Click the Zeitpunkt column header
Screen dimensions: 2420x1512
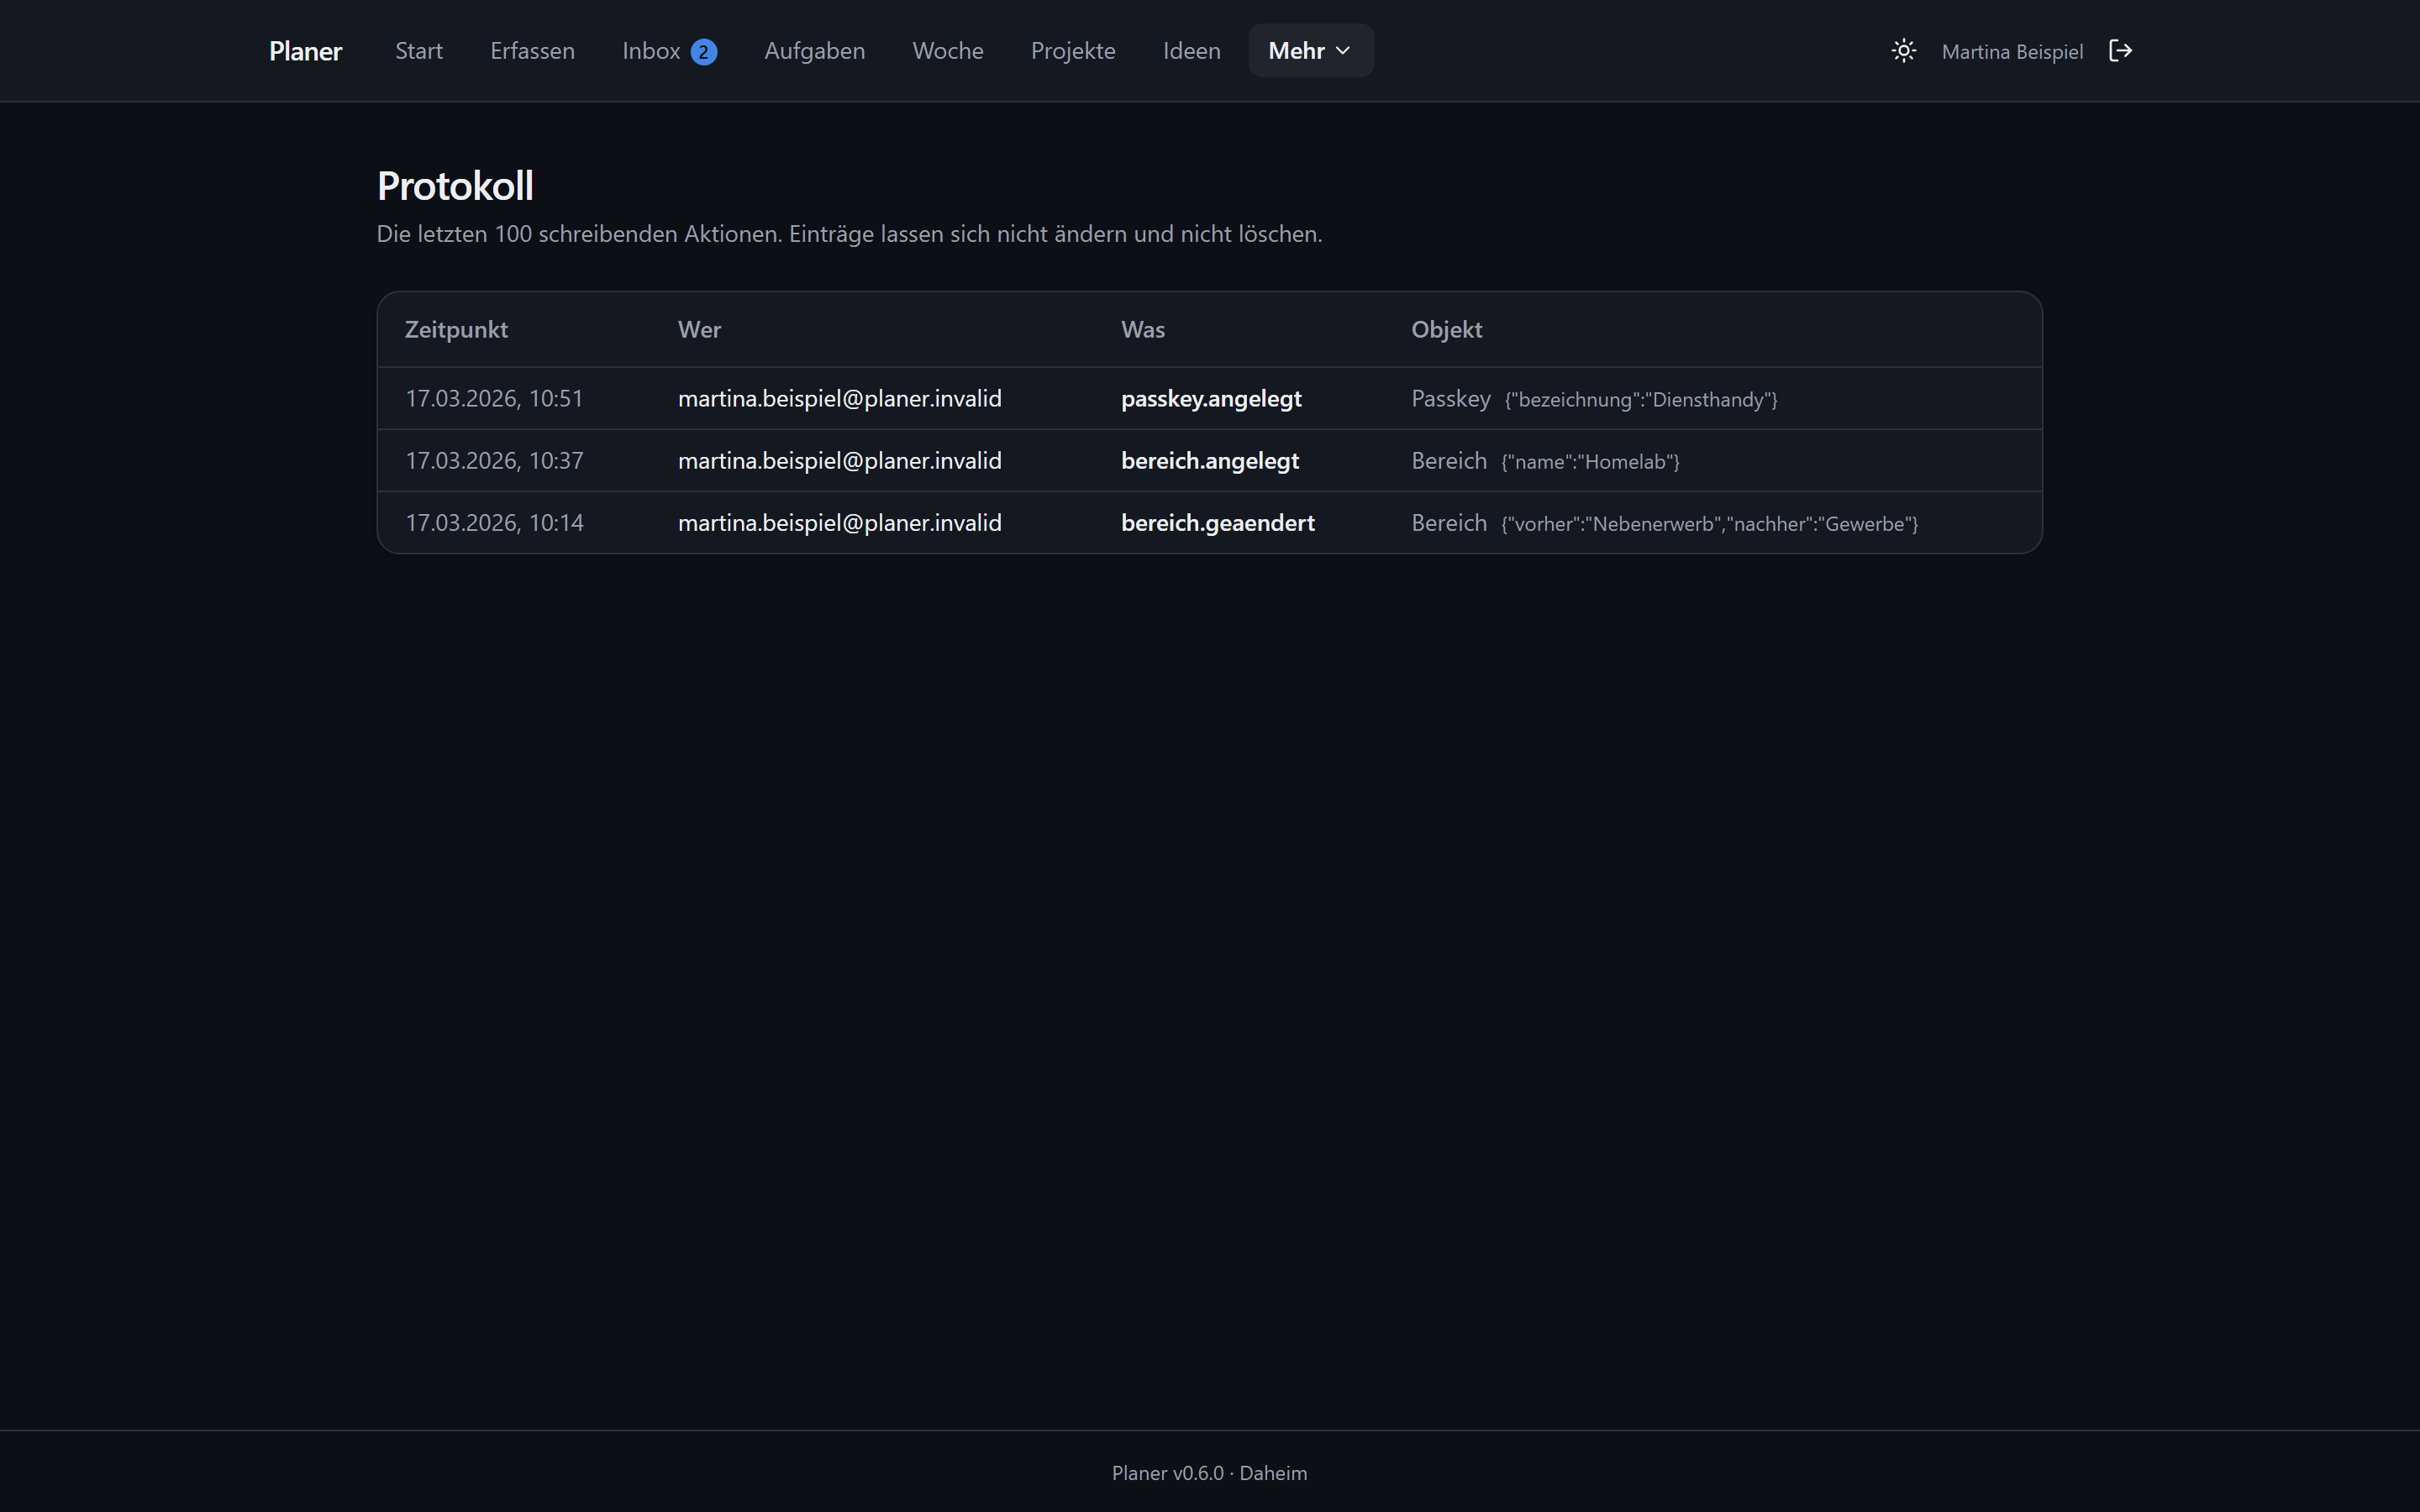pyautogui.click(x=456, y=330)
